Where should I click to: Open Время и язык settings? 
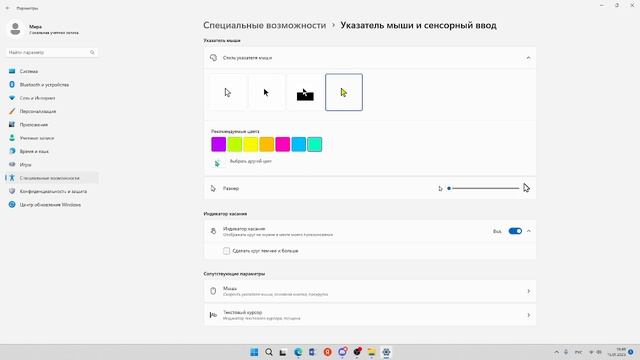(x=51, y=151)
